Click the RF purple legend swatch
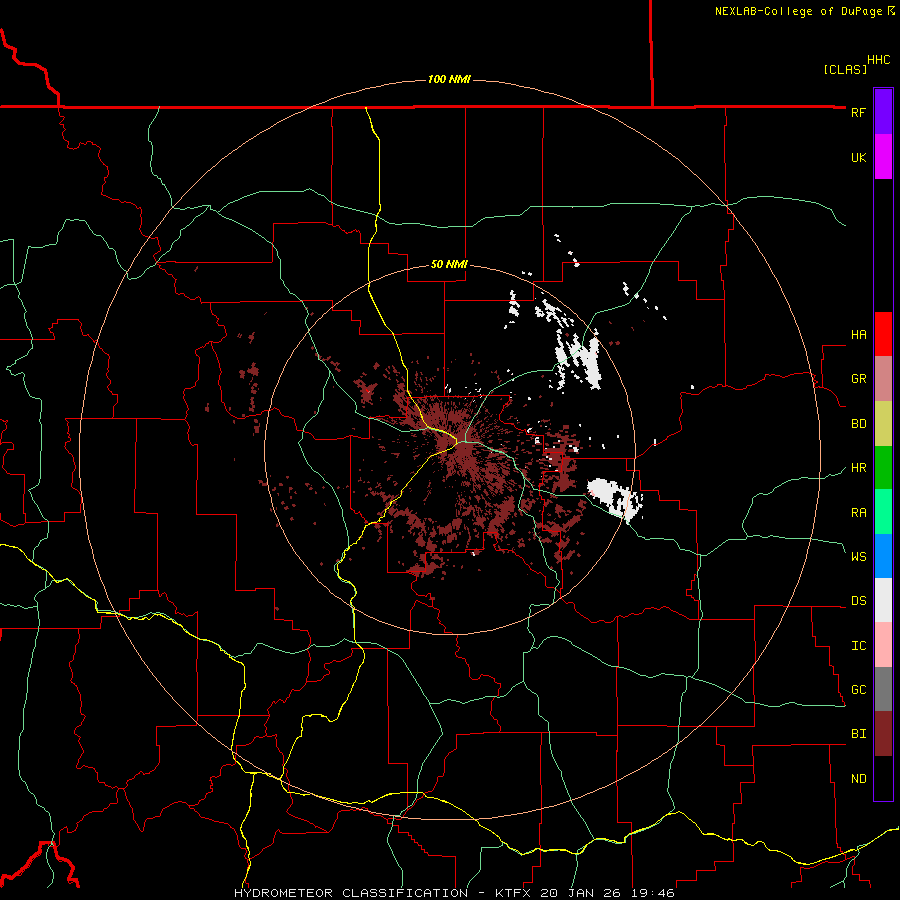 click(883, 112)
